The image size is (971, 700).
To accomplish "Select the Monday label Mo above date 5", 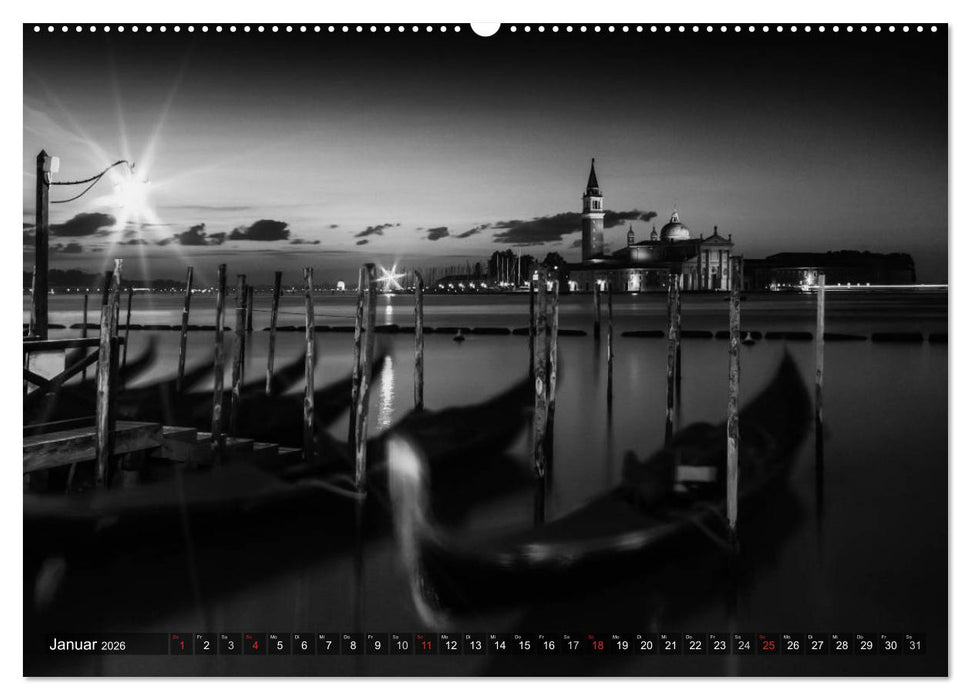I will (x=274, y=637).
